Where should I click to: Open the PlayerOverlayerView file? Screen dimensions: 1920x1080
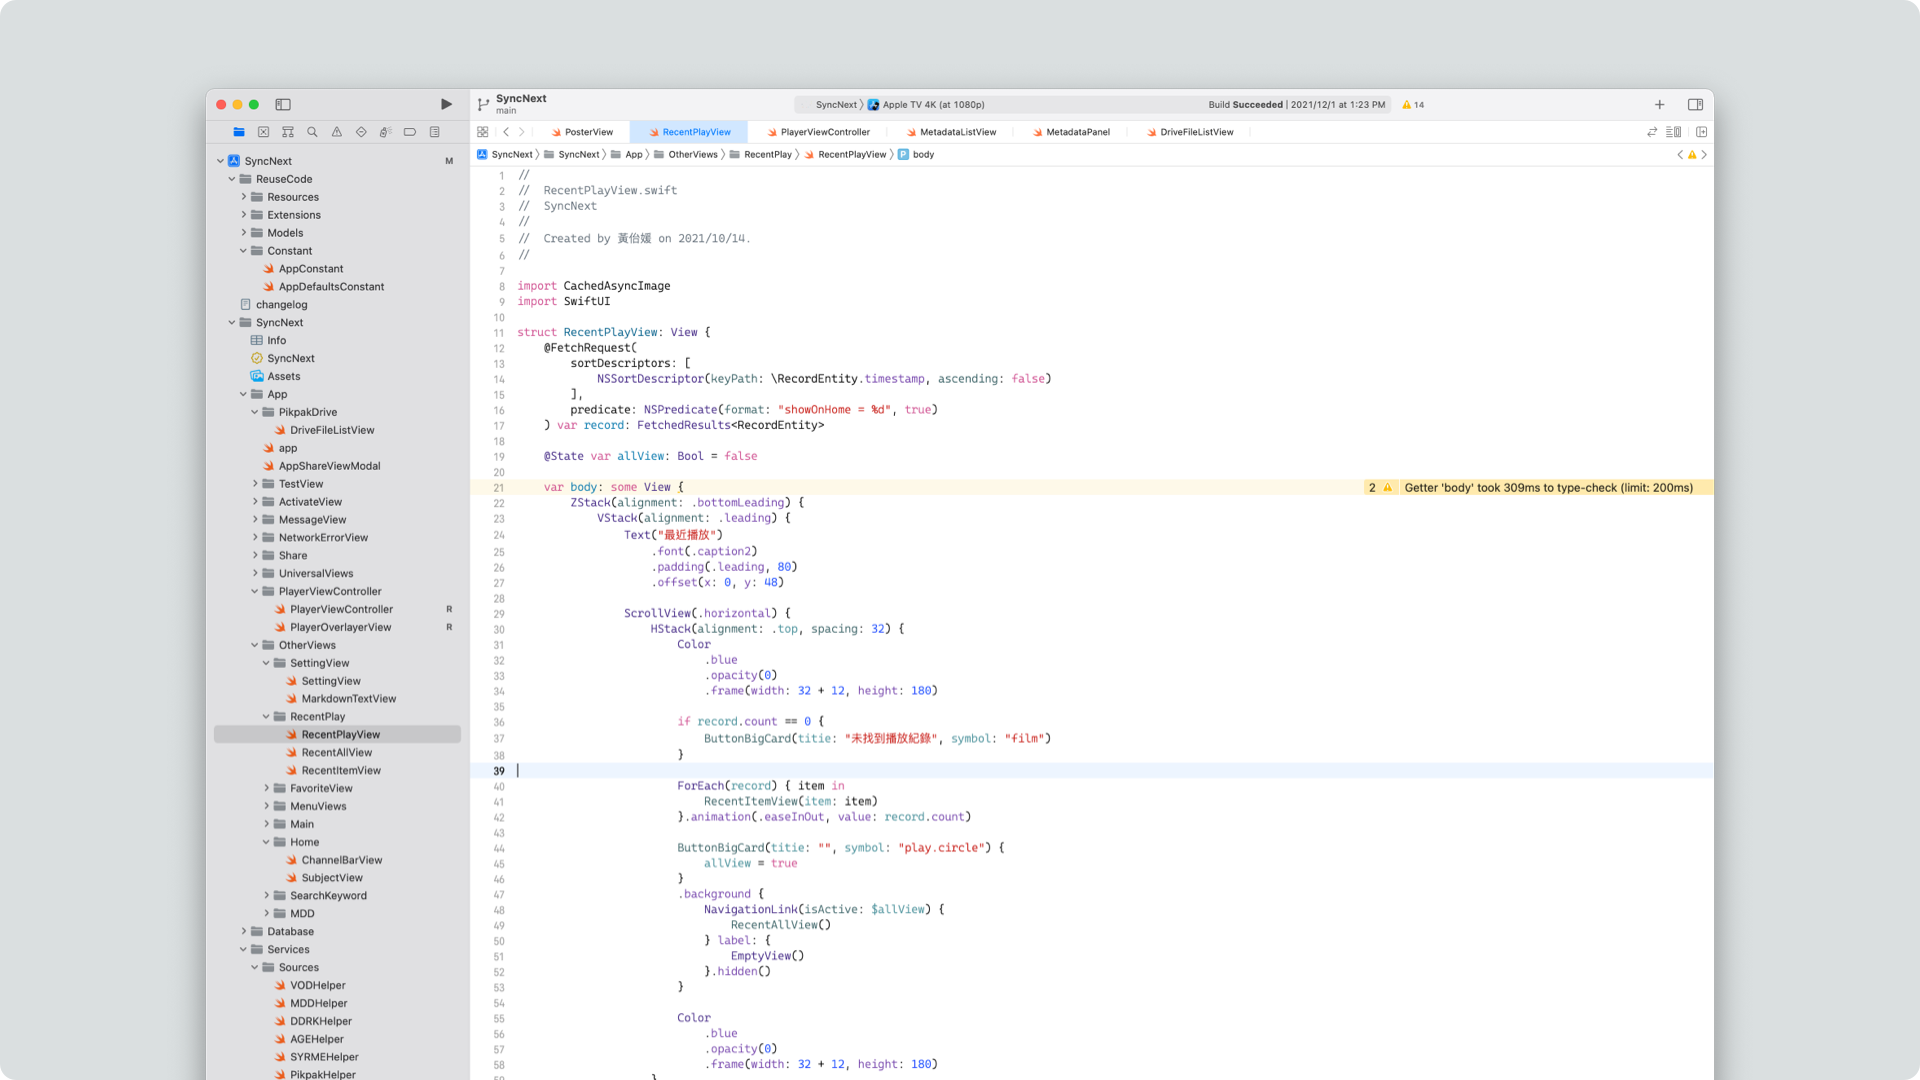[x=332, y=627]
